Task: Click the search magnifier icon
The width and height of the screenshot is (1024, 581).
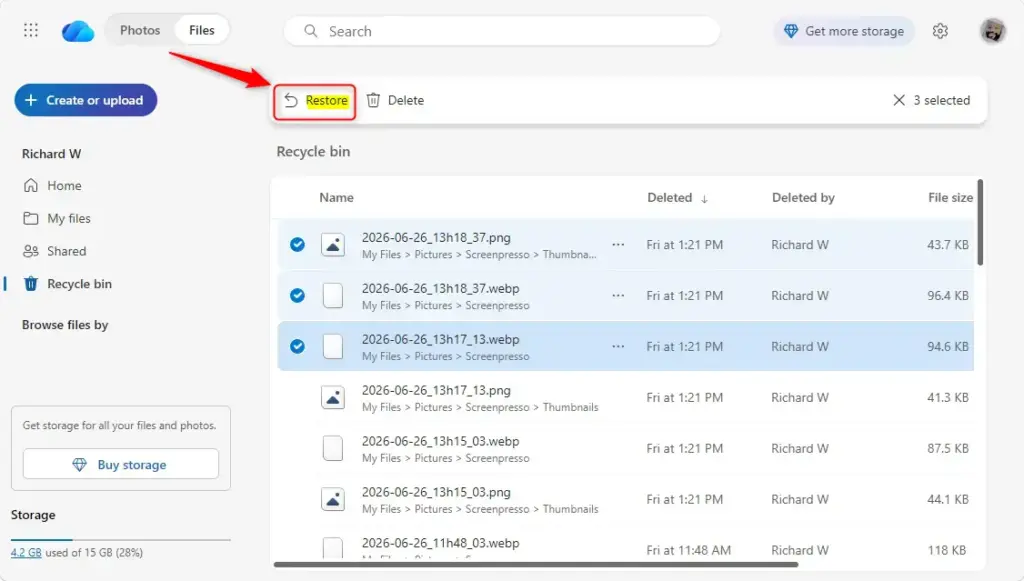Action: [311, 31]
